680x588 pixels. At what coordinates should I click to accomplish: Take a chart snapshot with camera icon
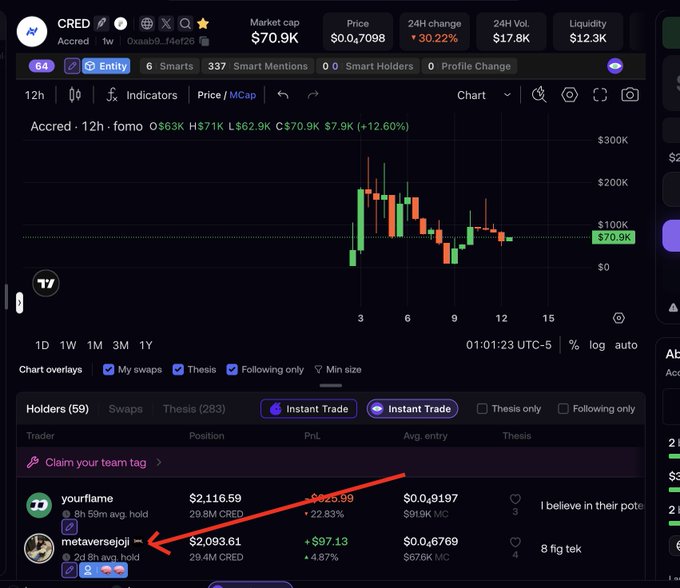point(630,95)
